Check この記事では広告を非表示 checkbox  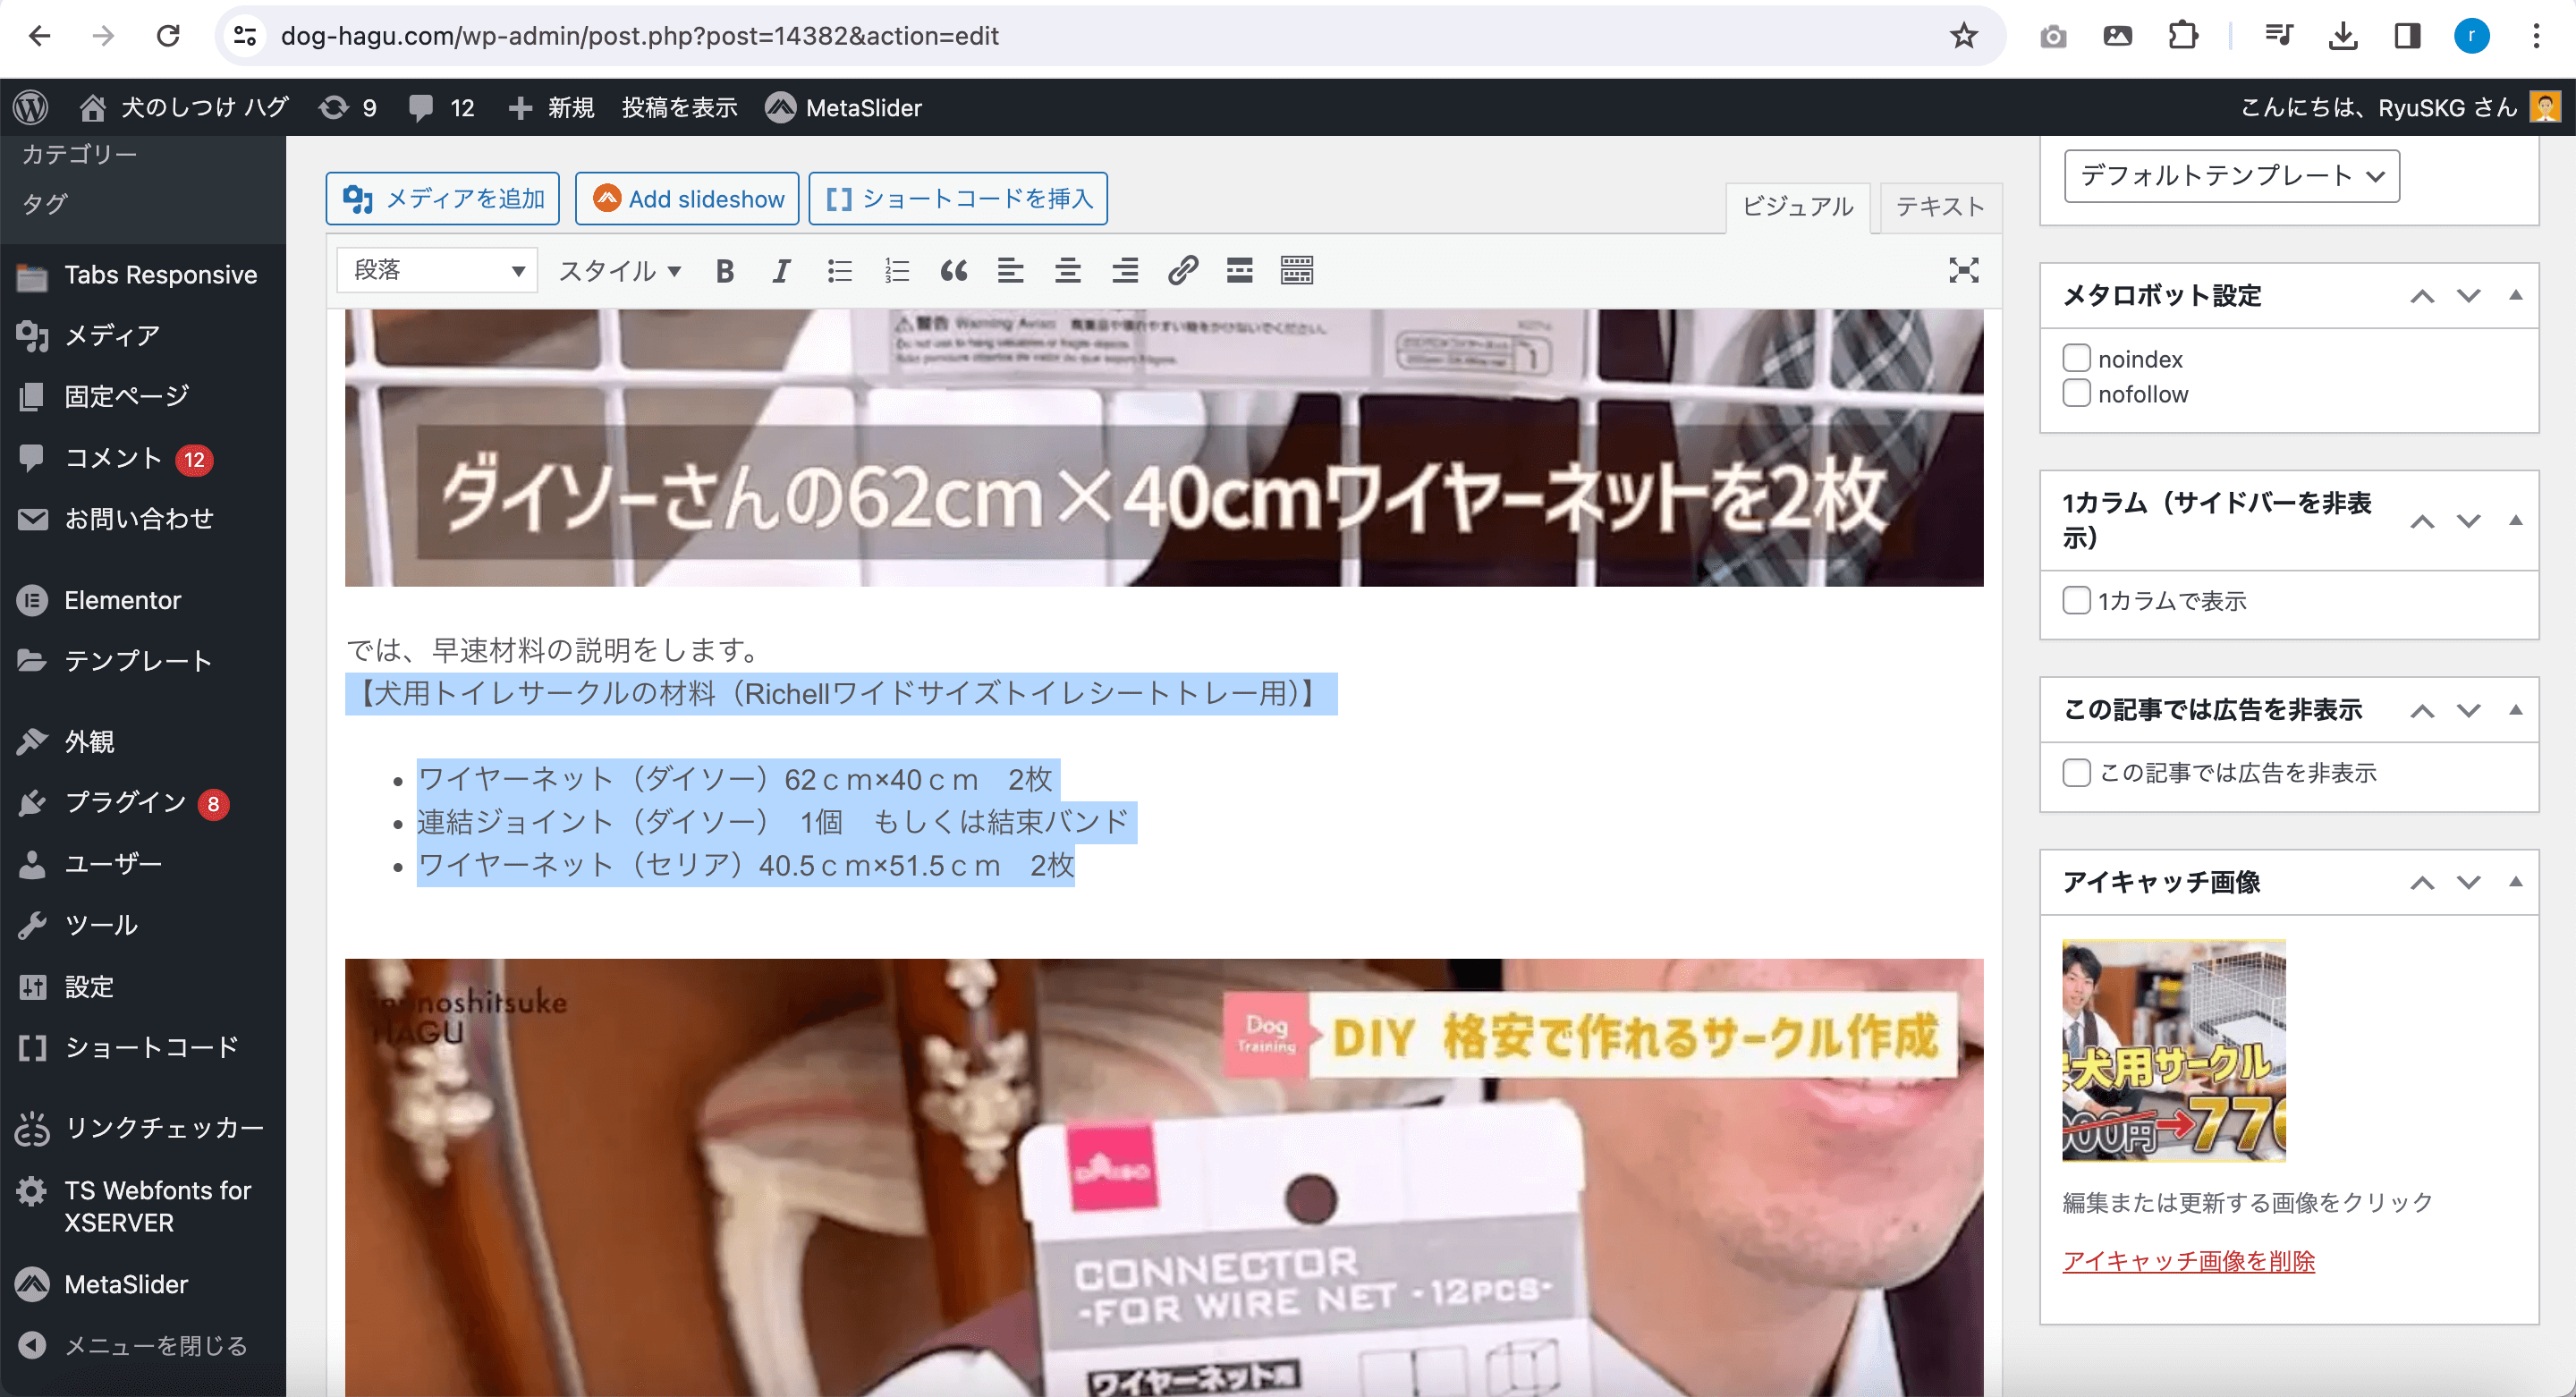coord(2076,773)
